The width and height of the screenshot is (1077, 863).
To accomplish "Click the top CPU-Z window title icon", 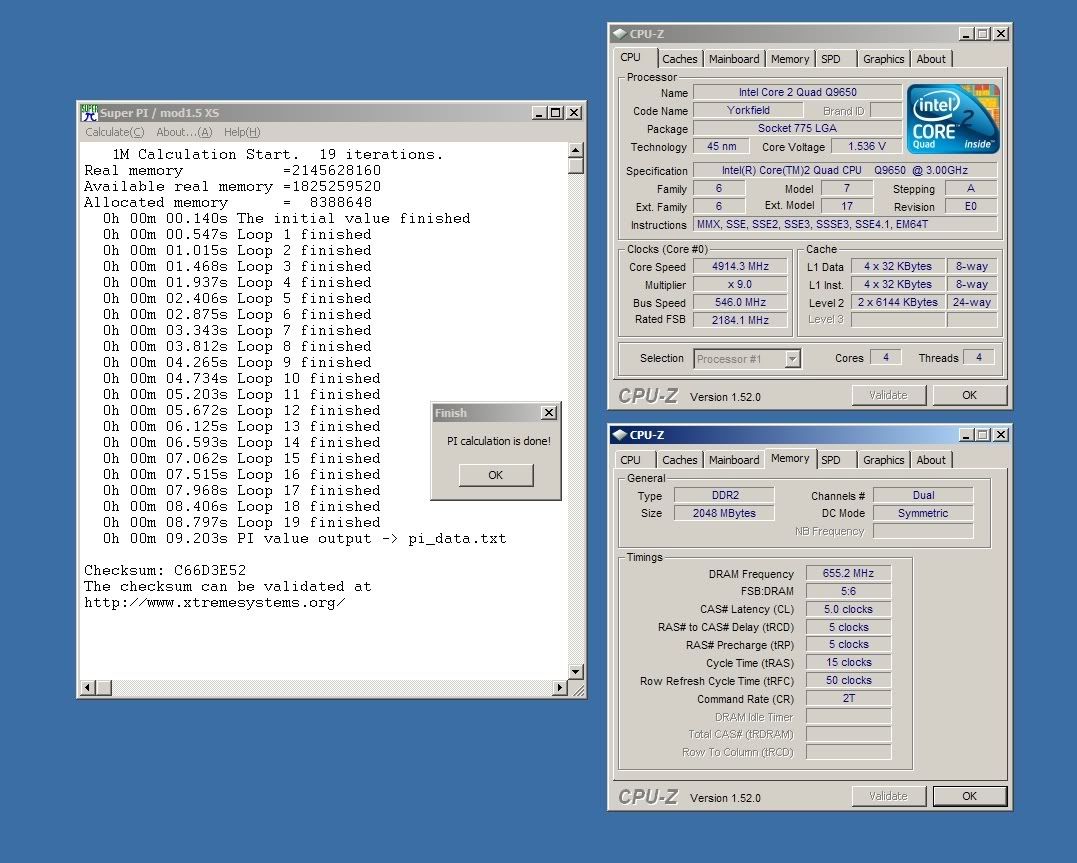I will coord(620,34).
